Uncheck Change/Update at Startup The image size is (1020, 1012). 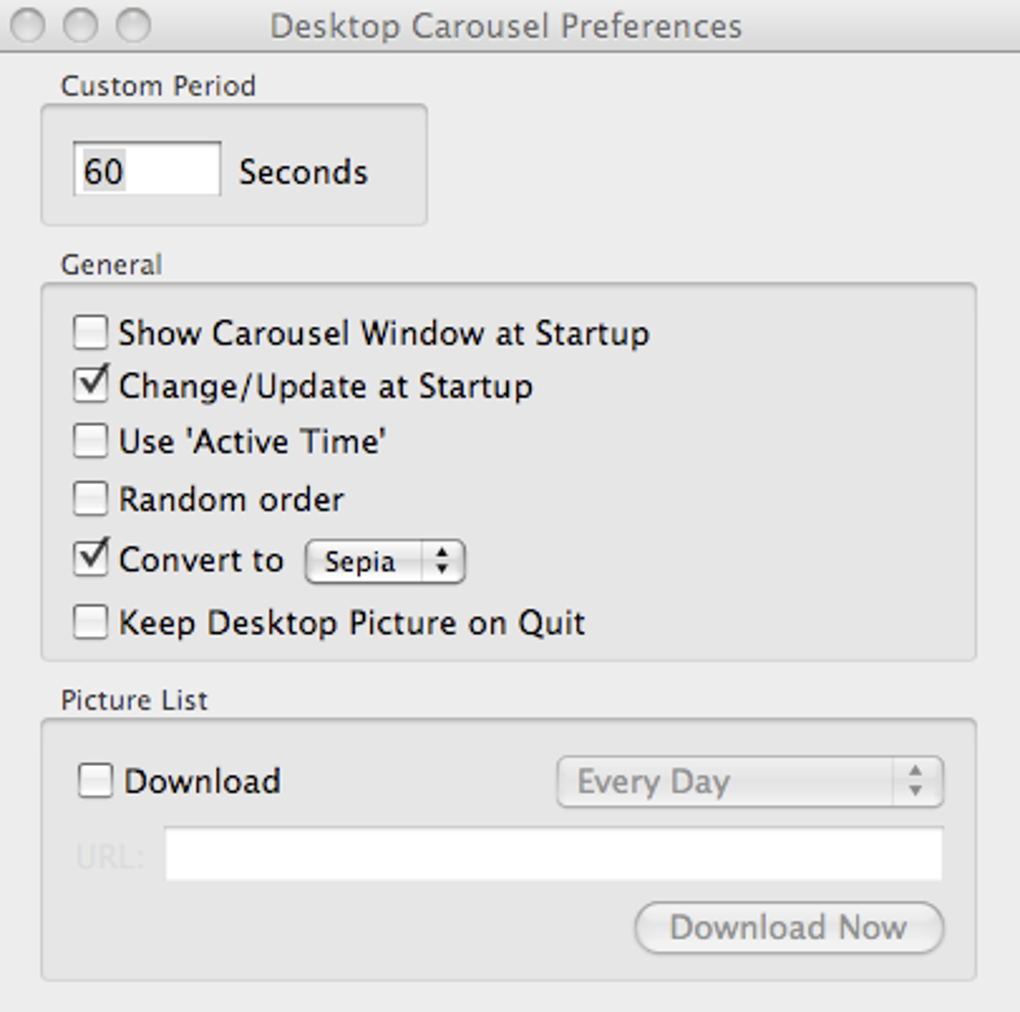(x=90, y=386)
